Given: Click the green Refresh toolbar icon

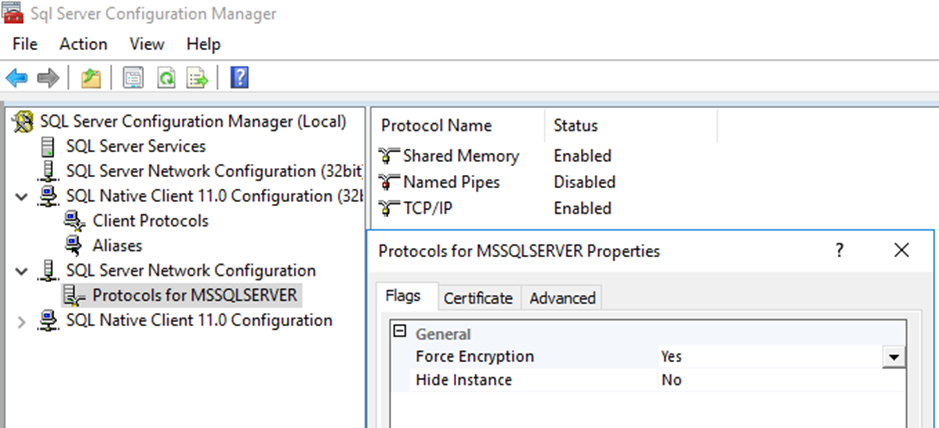Looking at the screenshot, I should tap(166, 78).
